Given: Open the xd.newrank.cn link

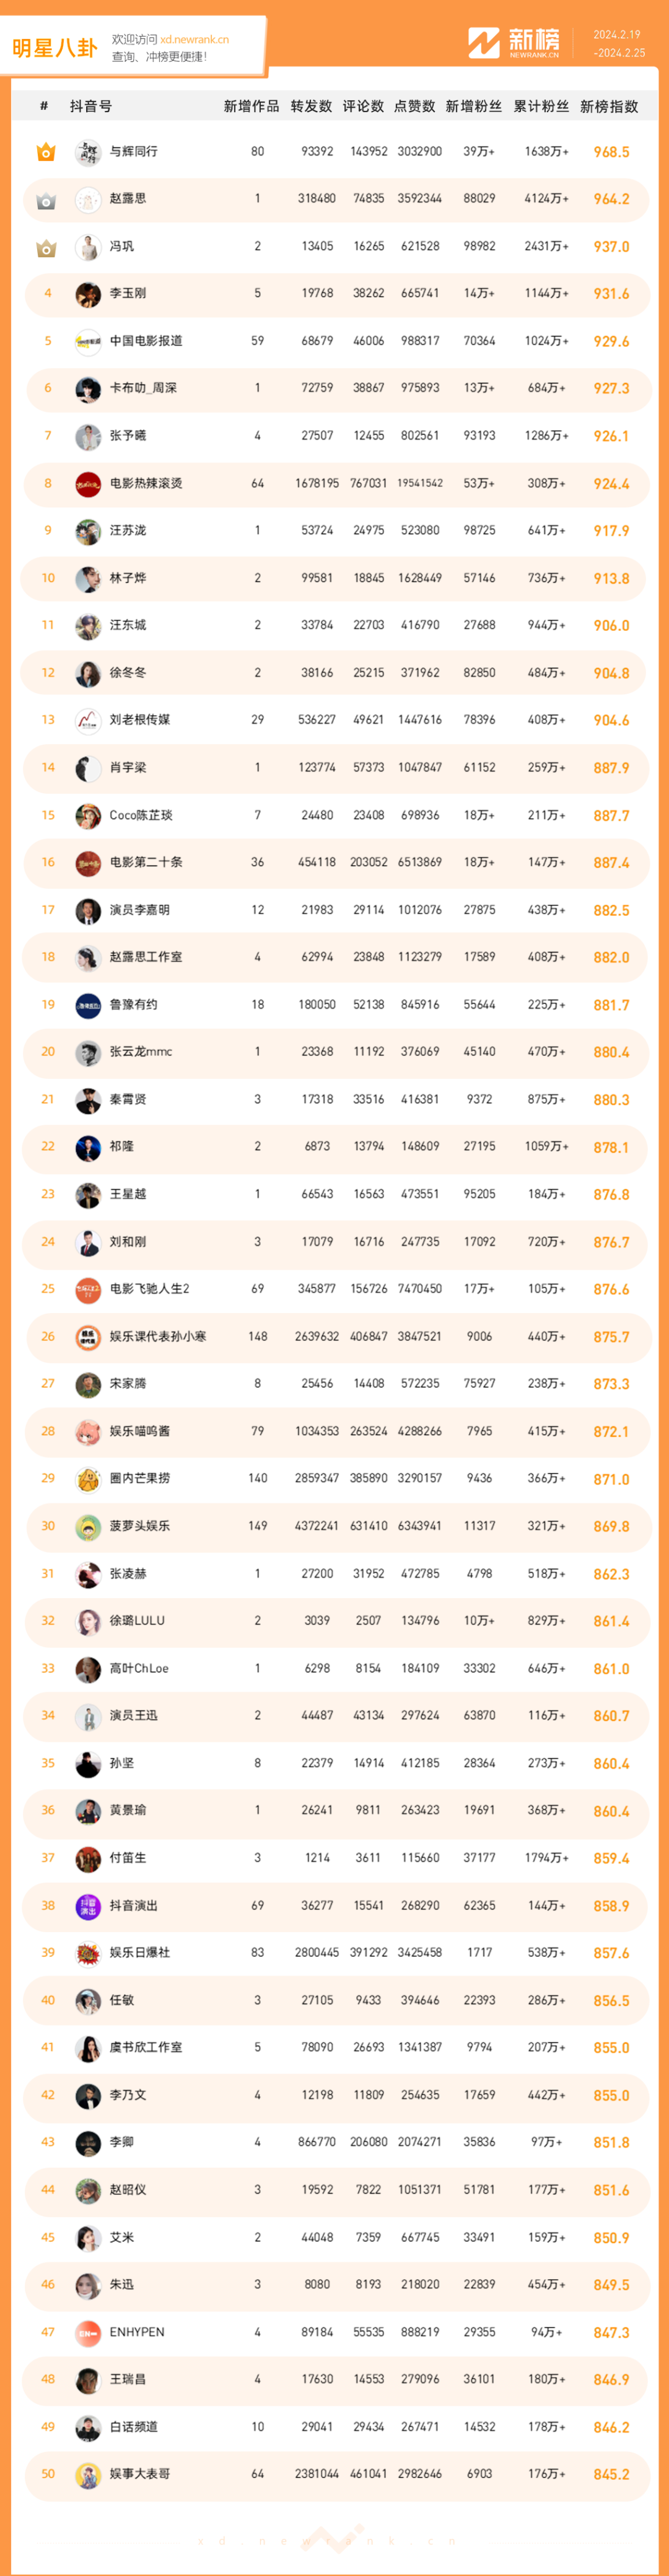Looking at the screenshot, I should click(194, 40).
